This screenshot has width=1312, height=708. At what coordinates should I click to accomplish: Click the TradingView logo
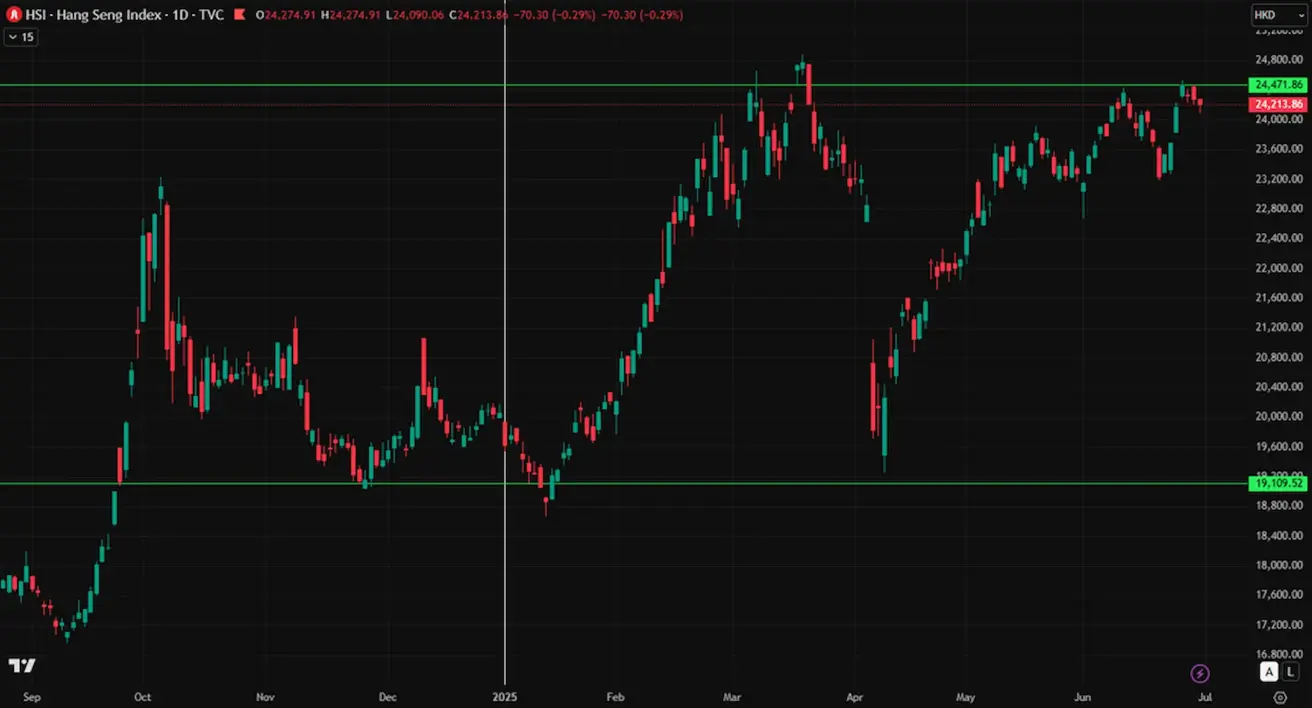click(22, 666)
